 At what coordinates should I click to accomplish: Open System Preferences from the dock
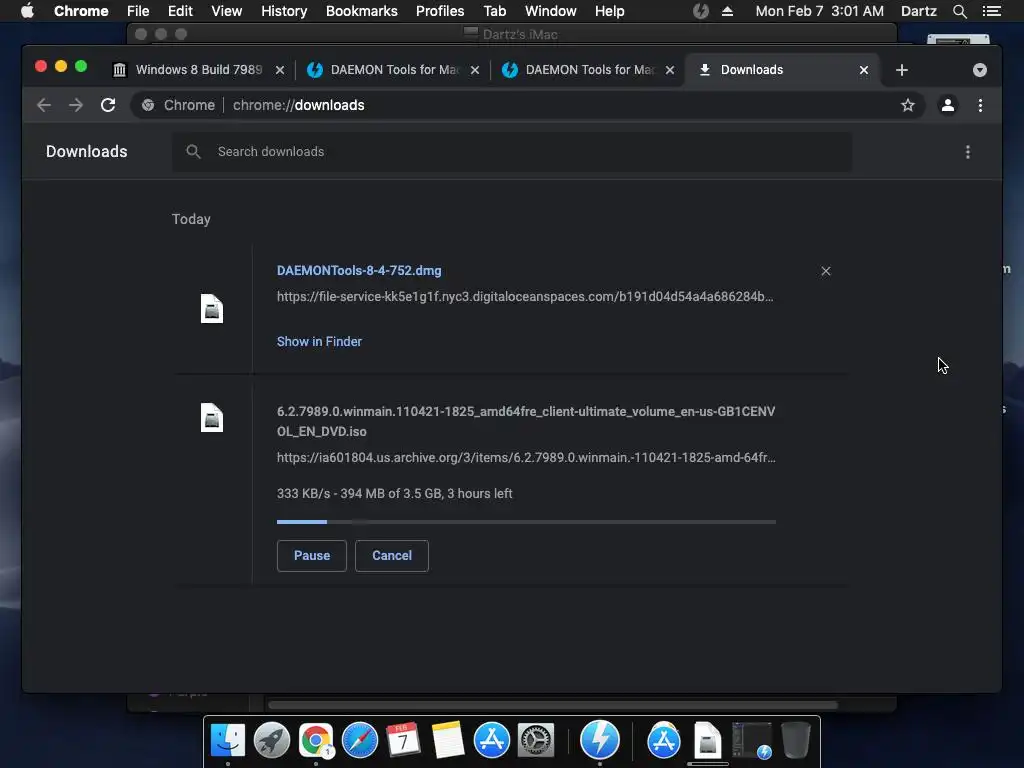(536, 740)
